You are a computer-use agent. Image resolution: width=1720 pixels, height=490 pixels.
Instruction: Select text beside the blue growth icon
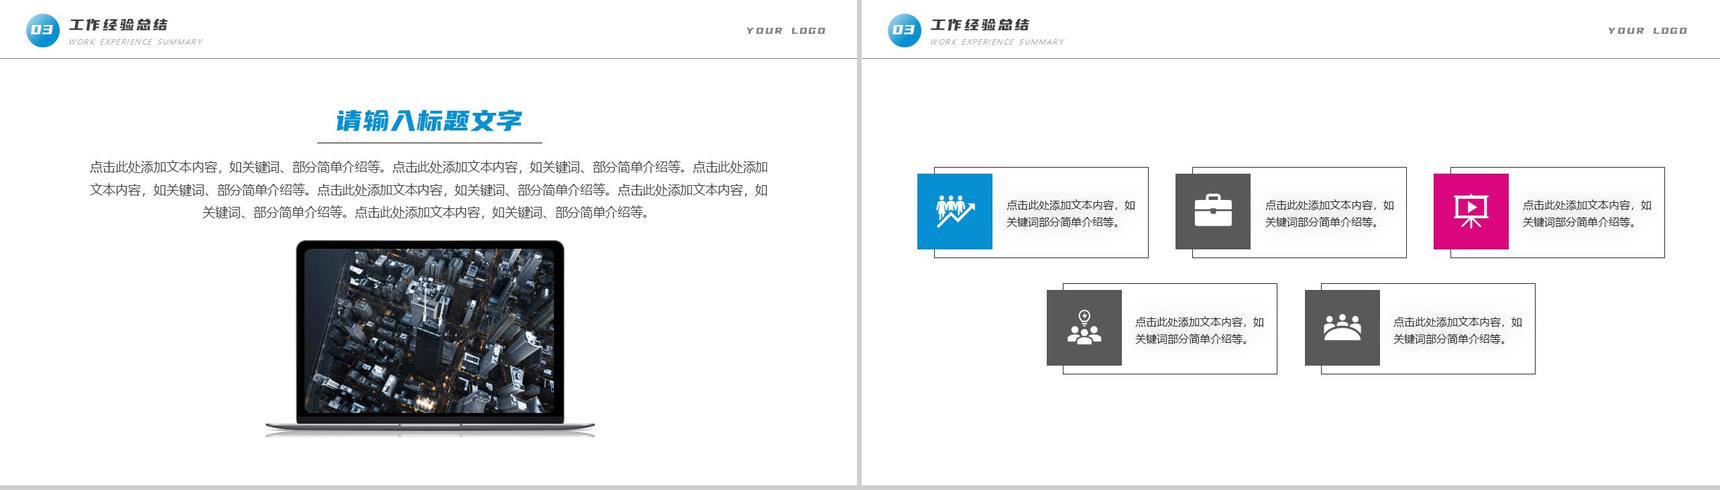coord(1071,214)
